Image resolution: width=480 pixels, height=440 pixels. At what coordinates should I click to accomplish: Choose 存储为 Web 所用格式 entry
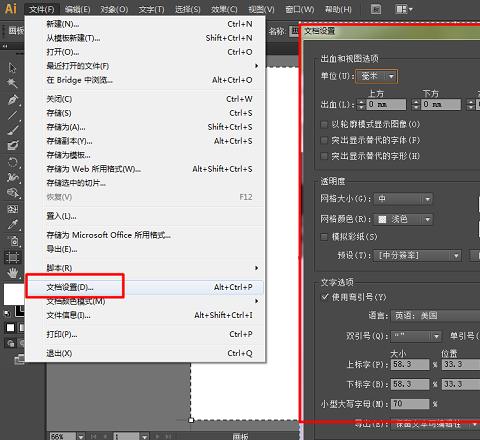(x=145, y=169)
